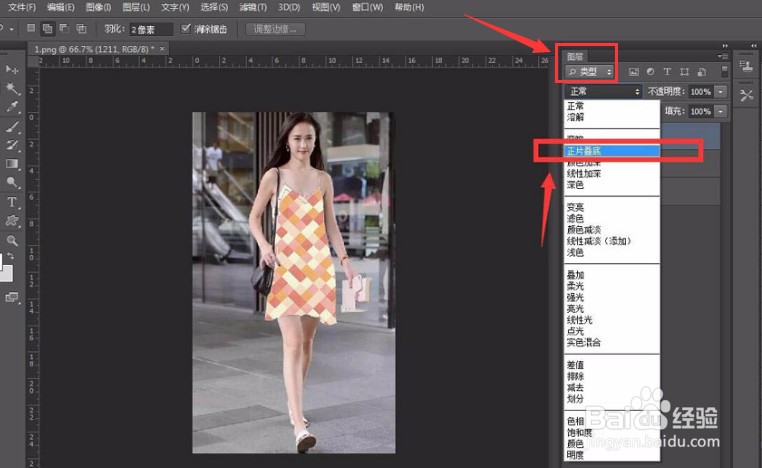The width and height of the screenshot is (762, 468).
Task: Choose 正片叠底 blend mode
Action: click(x=612, y=151)
